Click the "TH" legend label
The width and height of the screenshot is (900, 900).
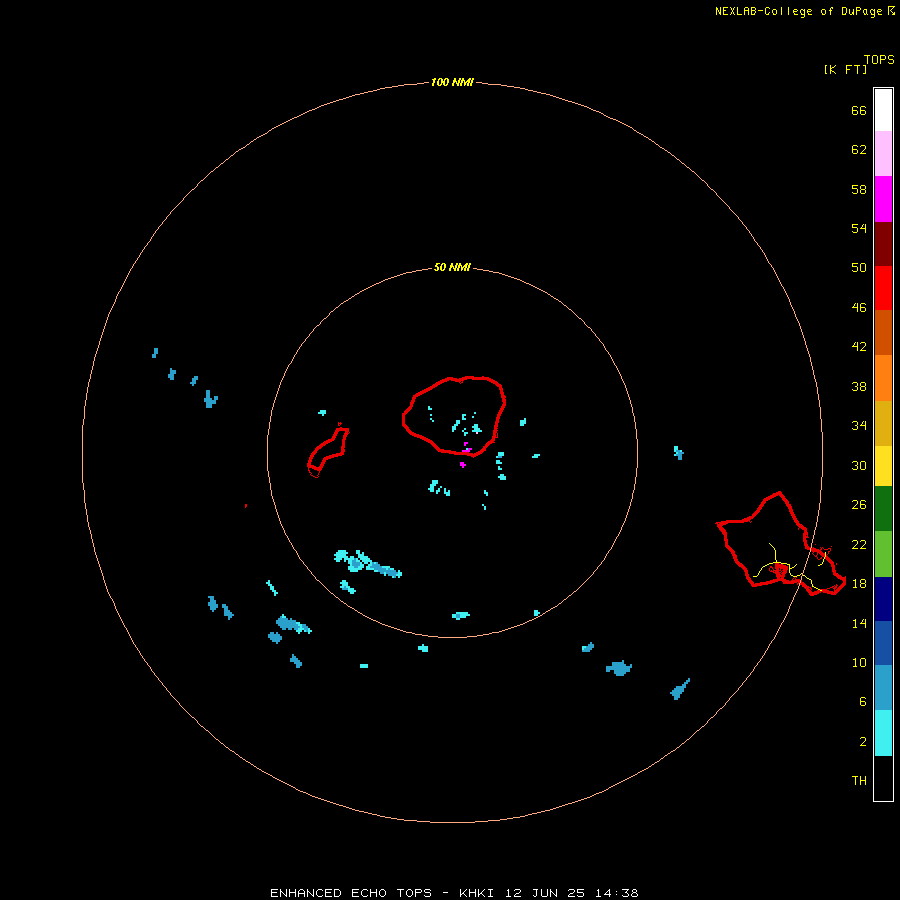pyautogui.click(x=859, y=781)
